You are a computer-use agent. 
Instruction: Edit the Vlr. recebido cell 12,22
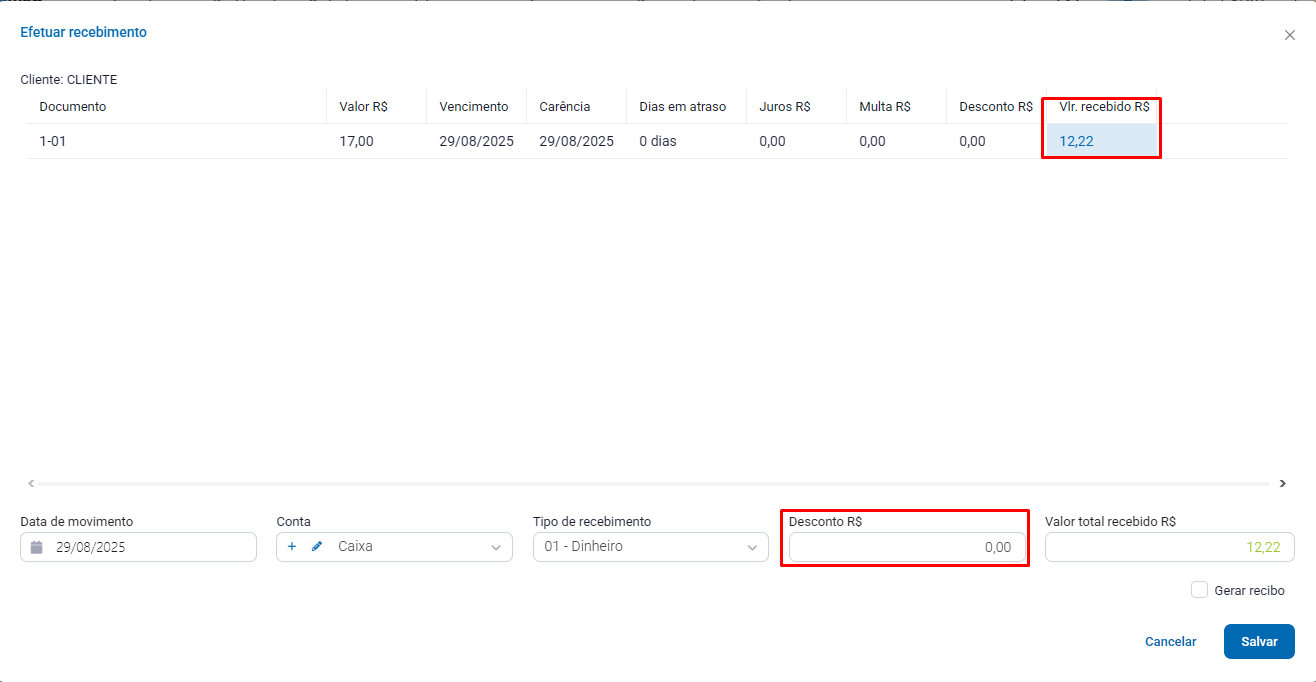(x=1100, y=141)
